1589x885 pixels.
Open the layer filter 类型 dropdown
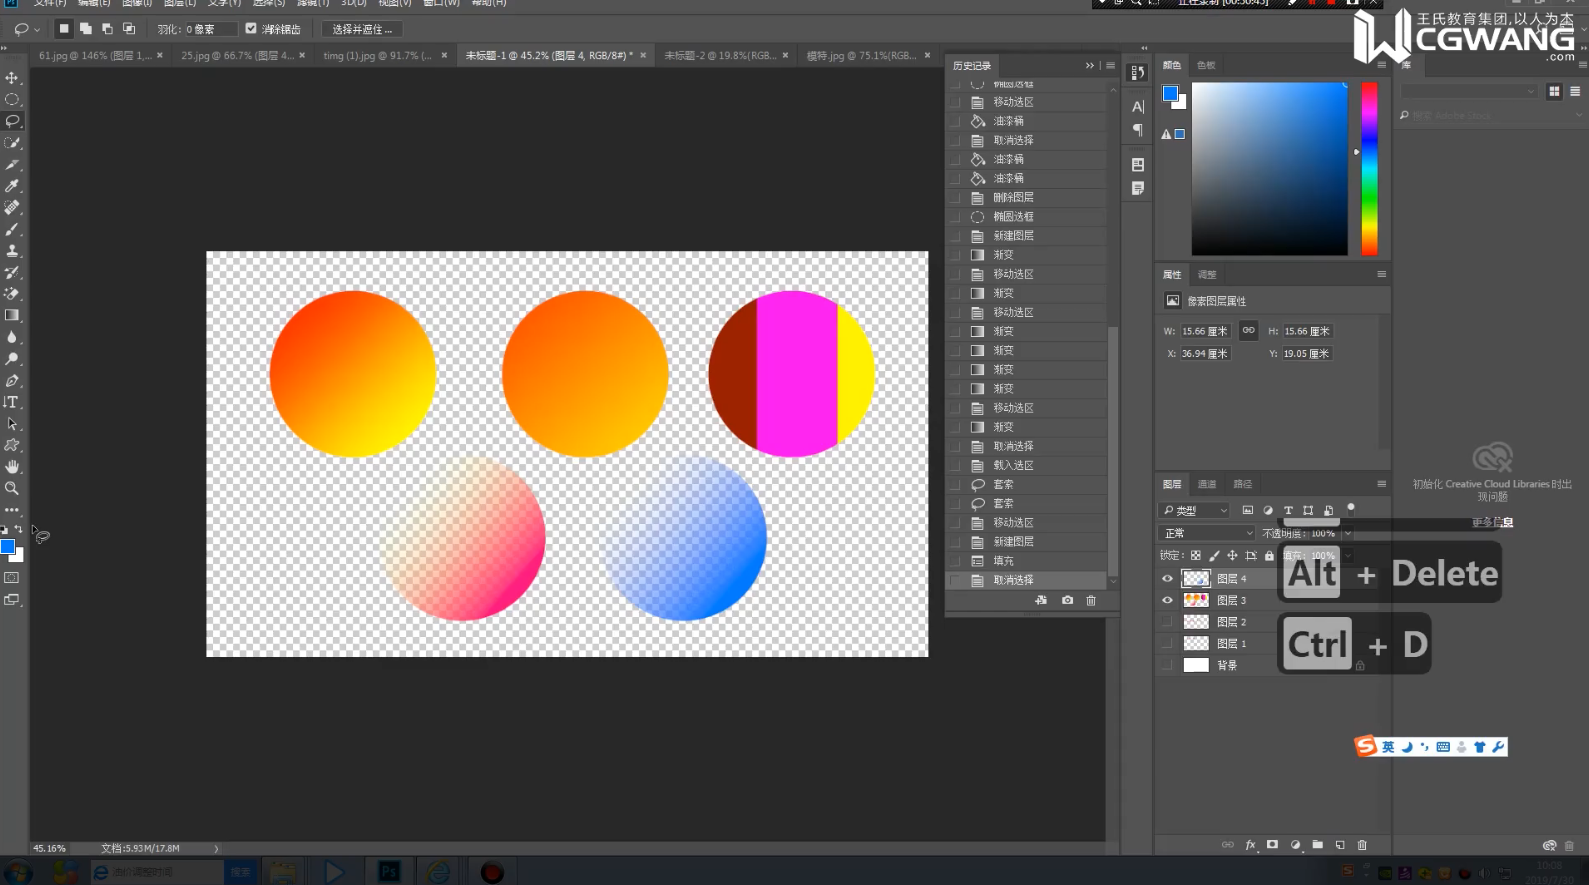(x=1194, y=510)
